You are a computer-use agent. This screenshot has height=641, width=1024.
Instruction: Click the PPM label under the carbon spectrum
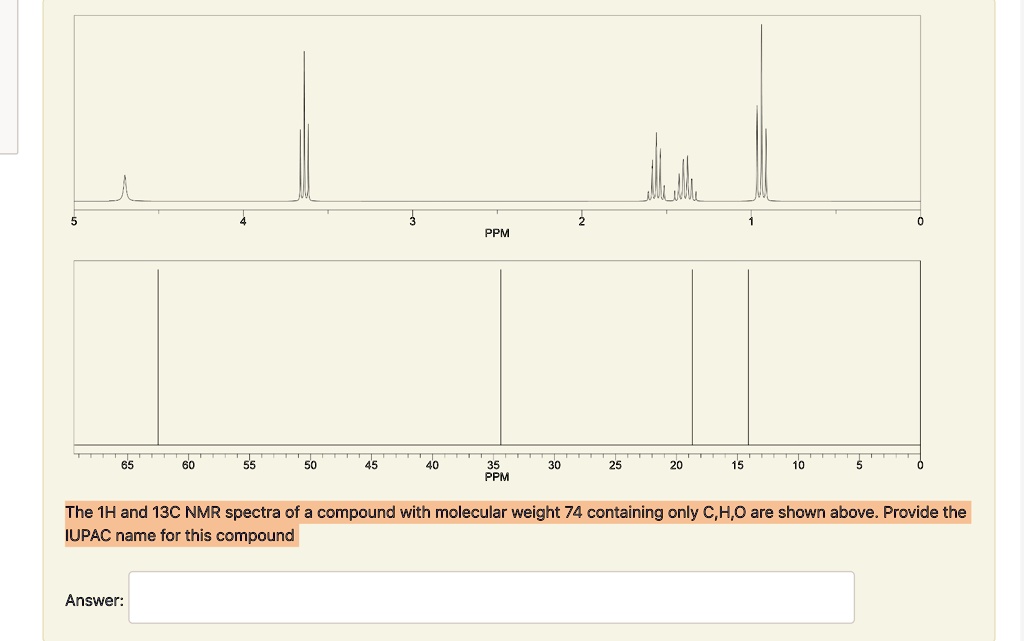(x=497, y=477)
